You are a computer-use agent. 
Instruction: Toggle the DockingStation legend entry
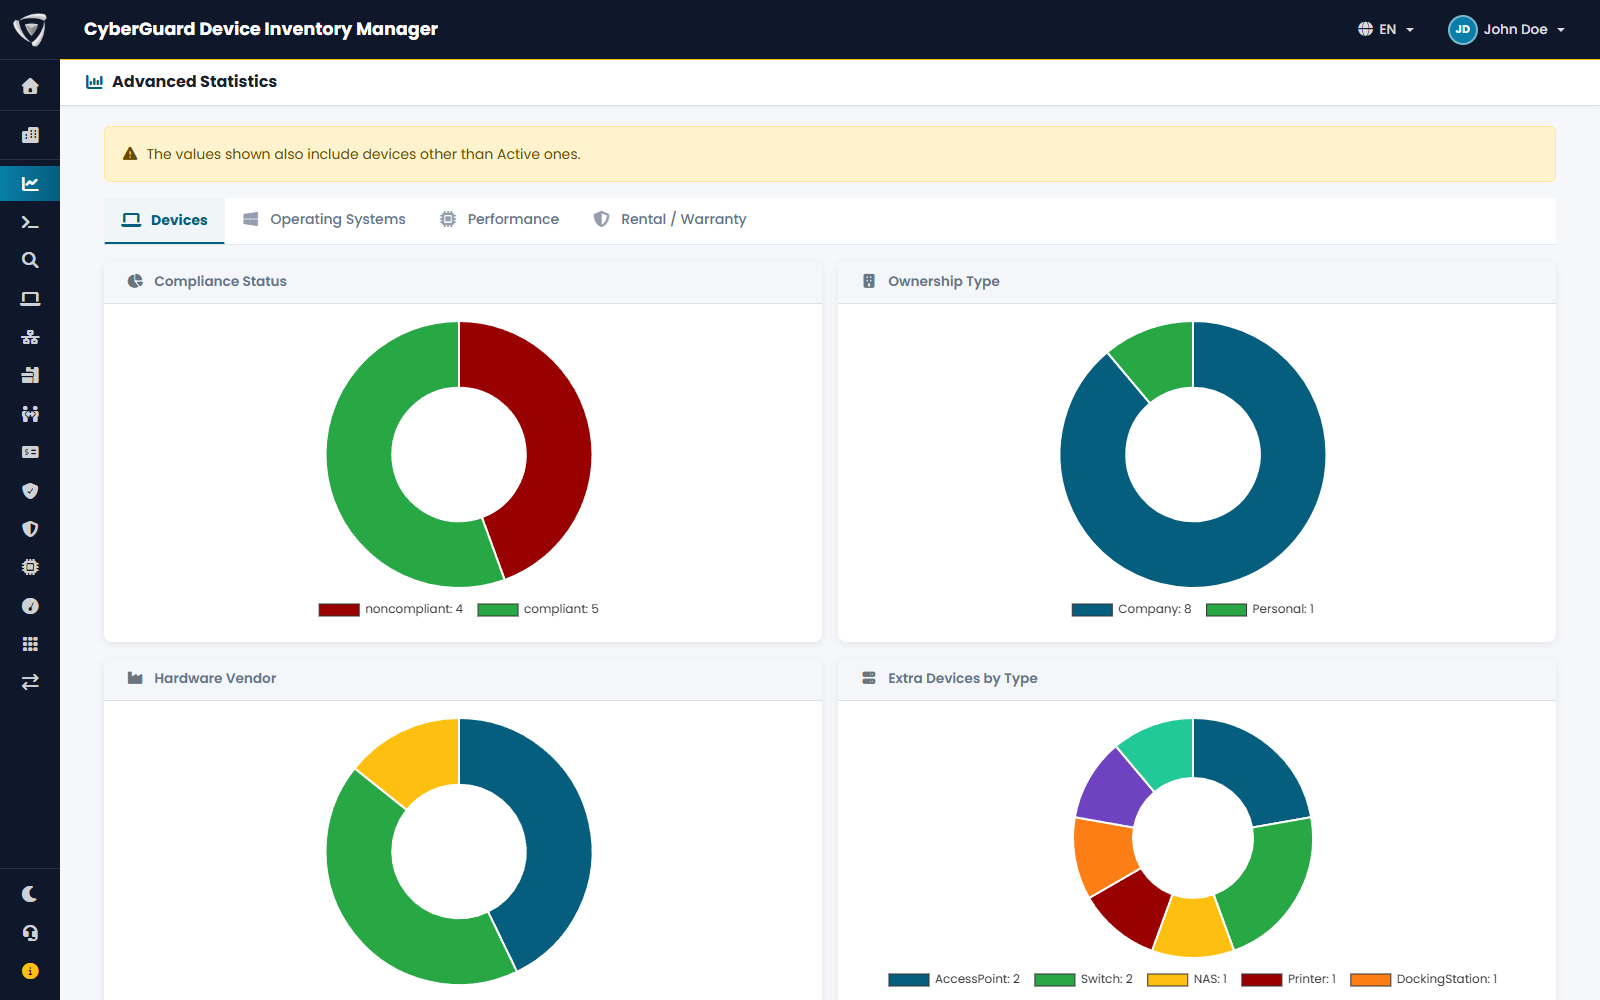tap(1424, 979)
